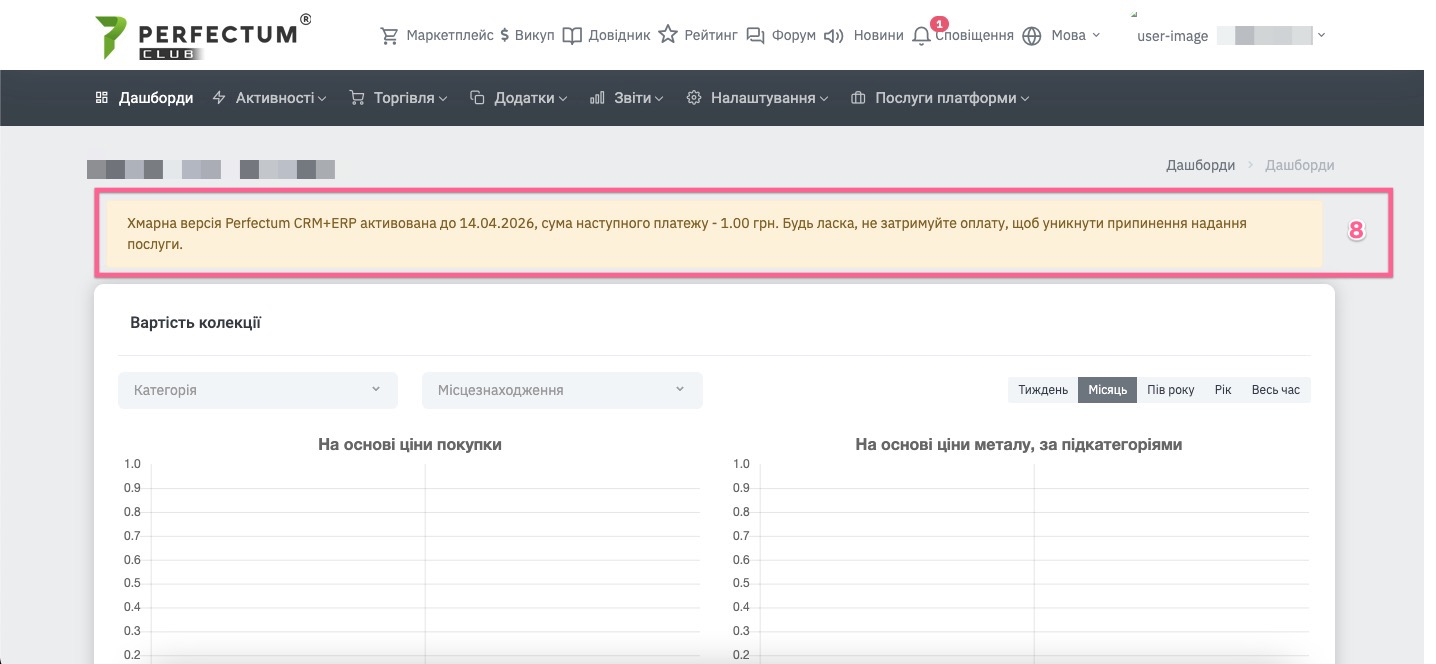Click the Дашборди breadcrumb link
The image size is (1436, 664).
click(1200, 165)
